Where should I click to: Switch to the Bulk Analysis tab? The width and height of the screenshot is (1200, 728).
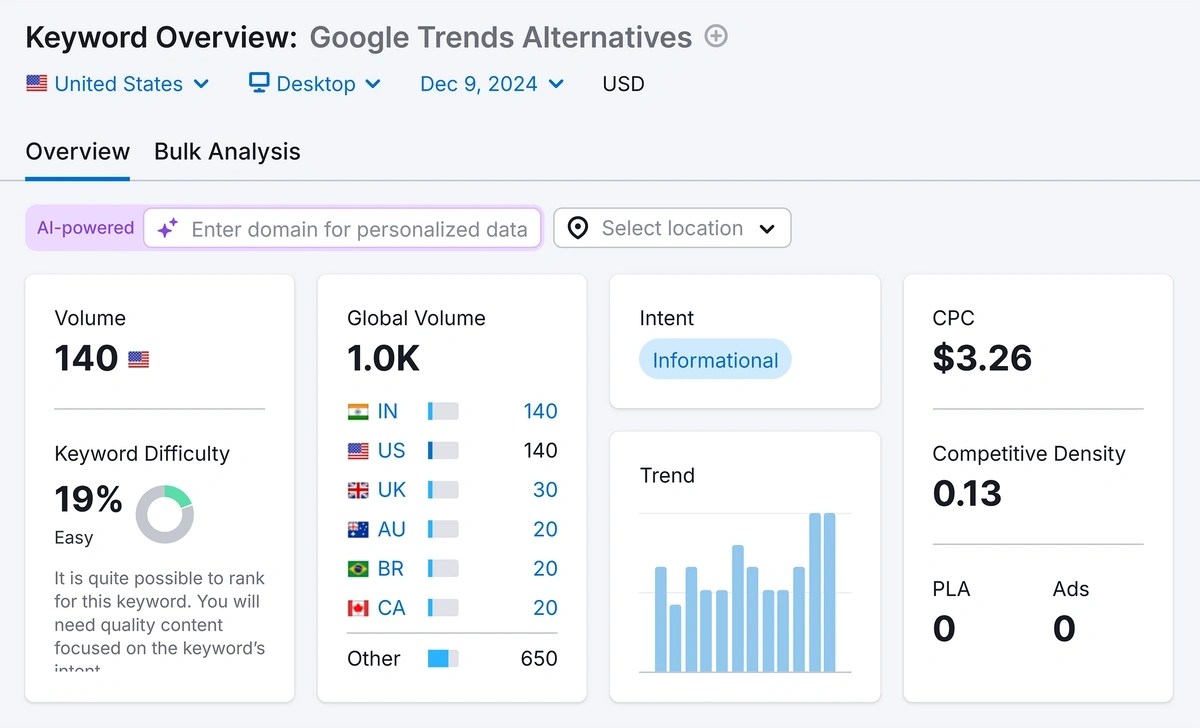227,152
